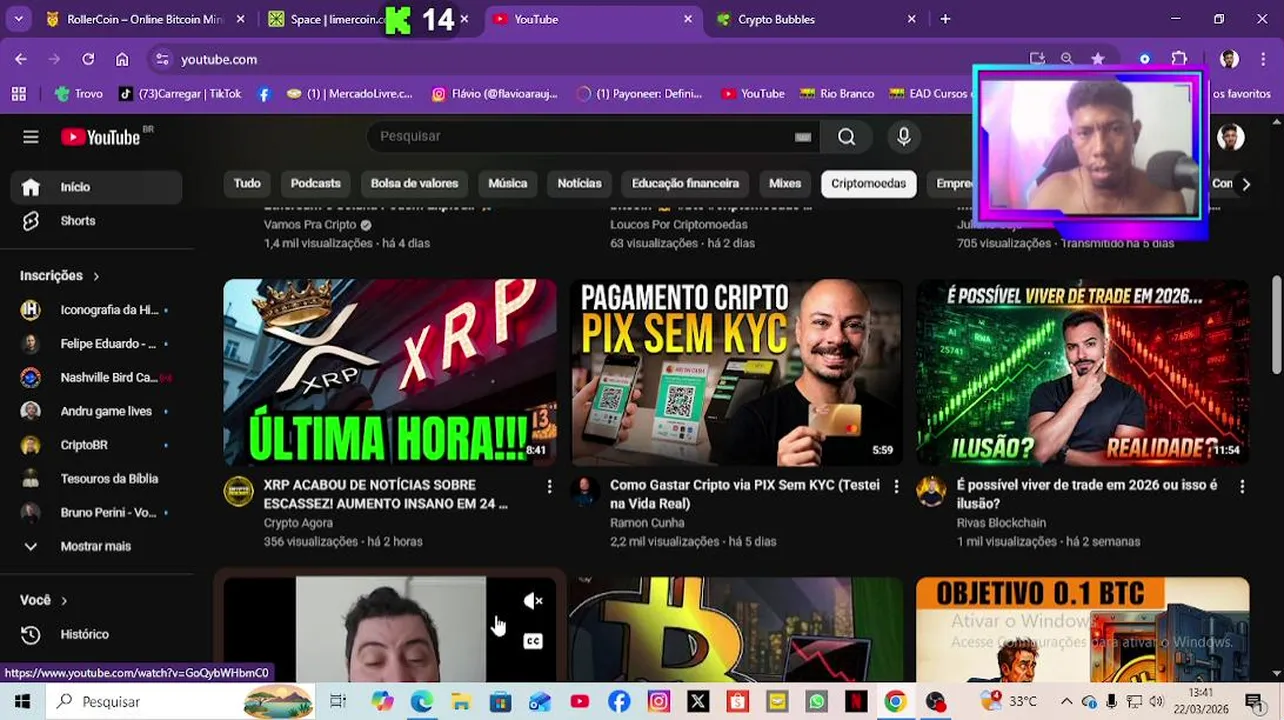The width and height of the screenshot is (1284, 720).
Task: Select the Tudo filter chip
Action: [247, 184]
